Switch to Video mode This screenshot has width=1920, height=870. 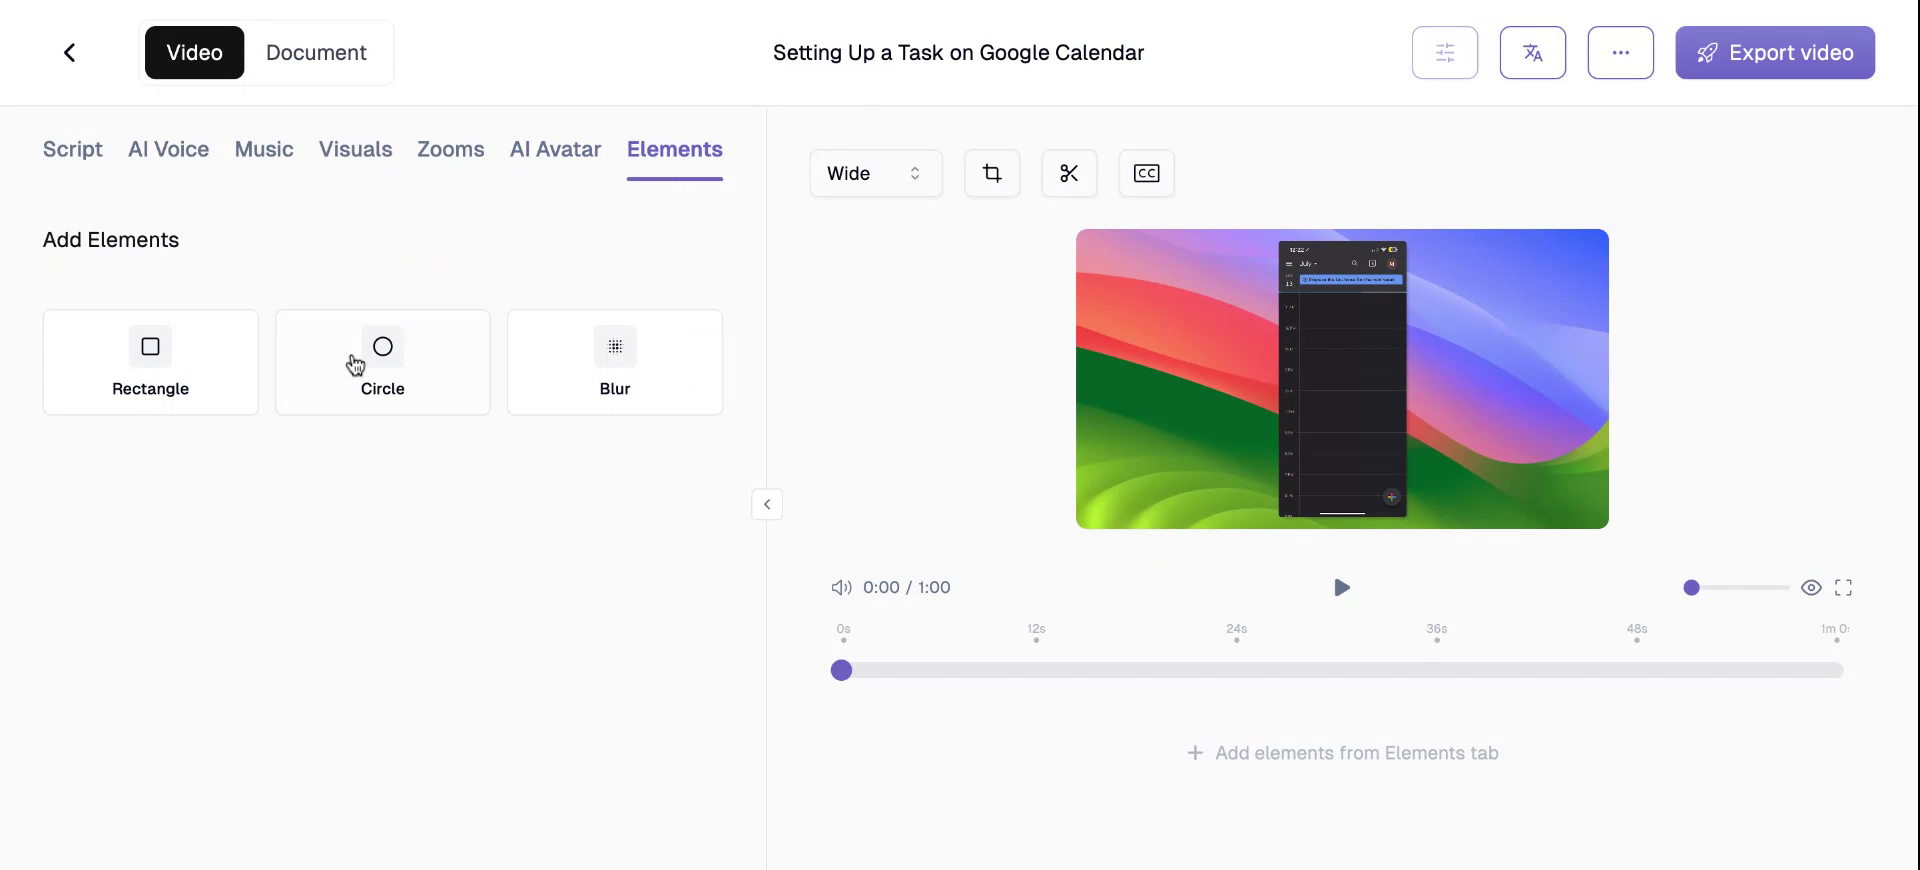coord(194,52)
